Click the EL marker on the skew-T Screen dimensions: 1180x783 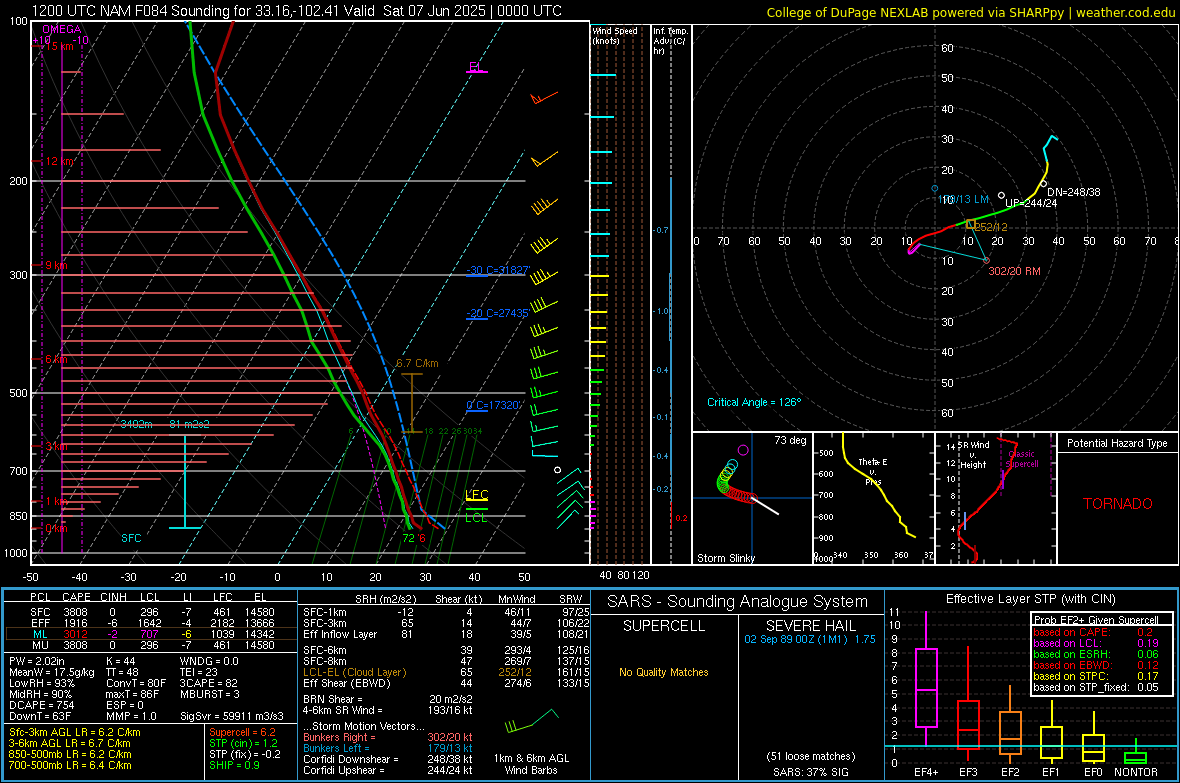[475, 67]
